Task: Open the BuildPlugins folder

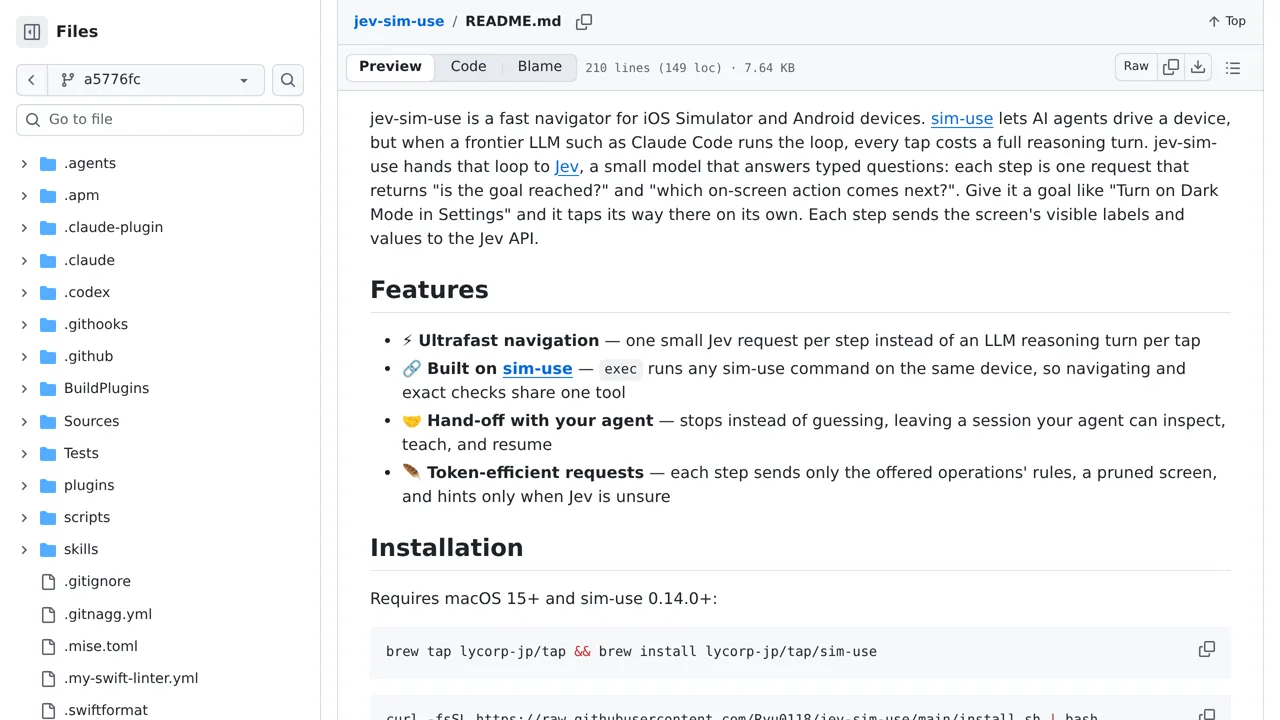Action: tap(106, 388)
